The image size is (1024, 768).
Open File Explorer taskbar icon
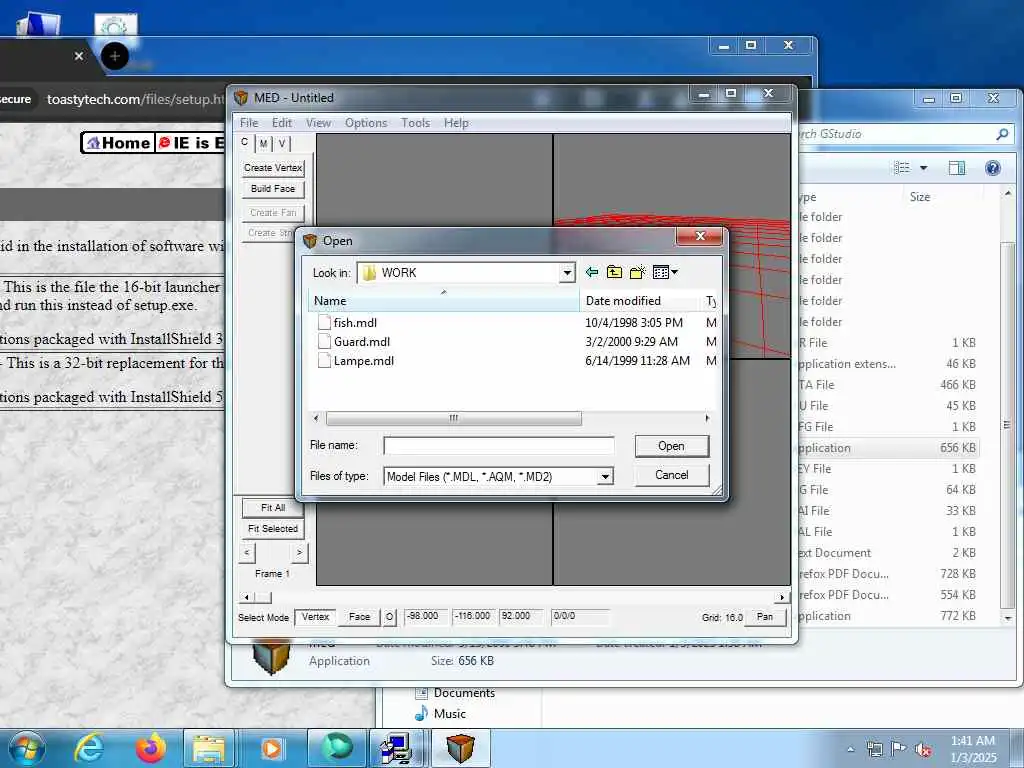pos(208,748)
